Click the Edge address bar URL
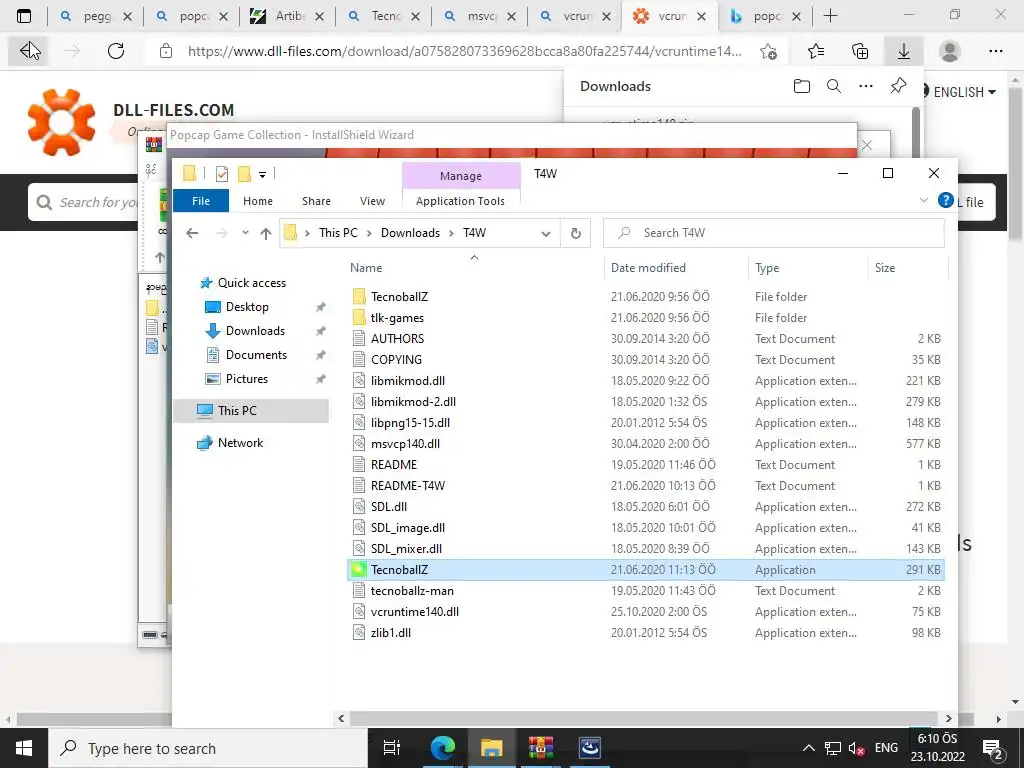Viewport: 1024px width, 768px height. (464, 51)
